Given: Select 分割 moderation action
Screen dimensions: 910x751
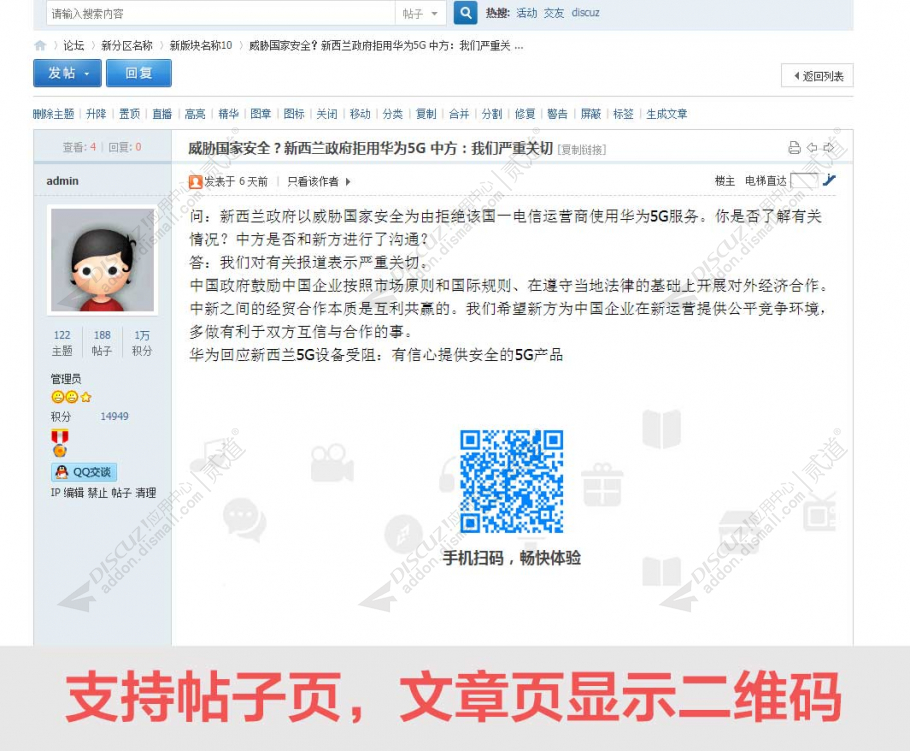Looking at the screenshot, I should coord(492,114).
